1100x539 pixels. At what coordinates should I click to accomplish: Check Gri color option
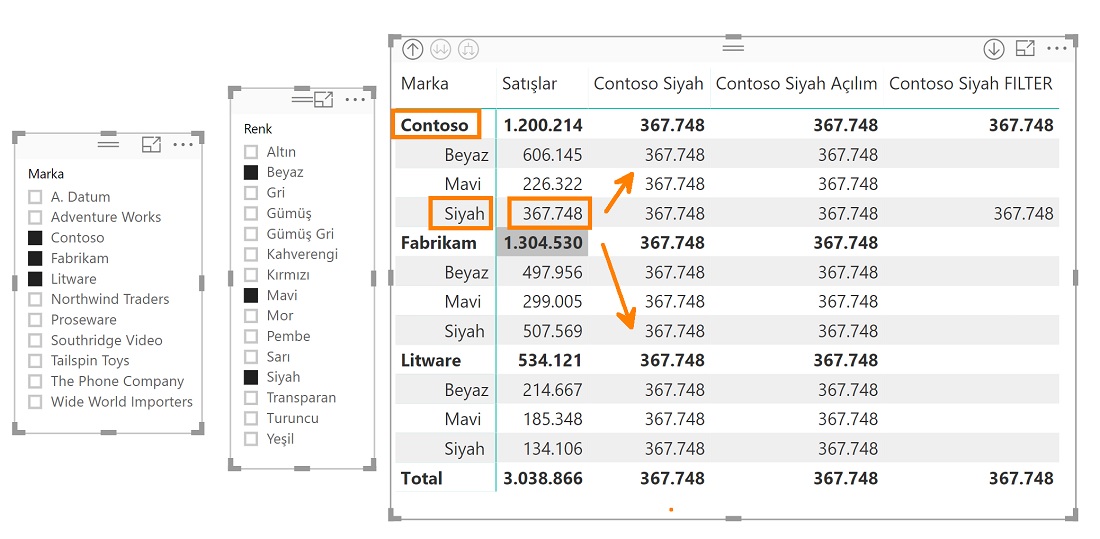coord(250,192)
